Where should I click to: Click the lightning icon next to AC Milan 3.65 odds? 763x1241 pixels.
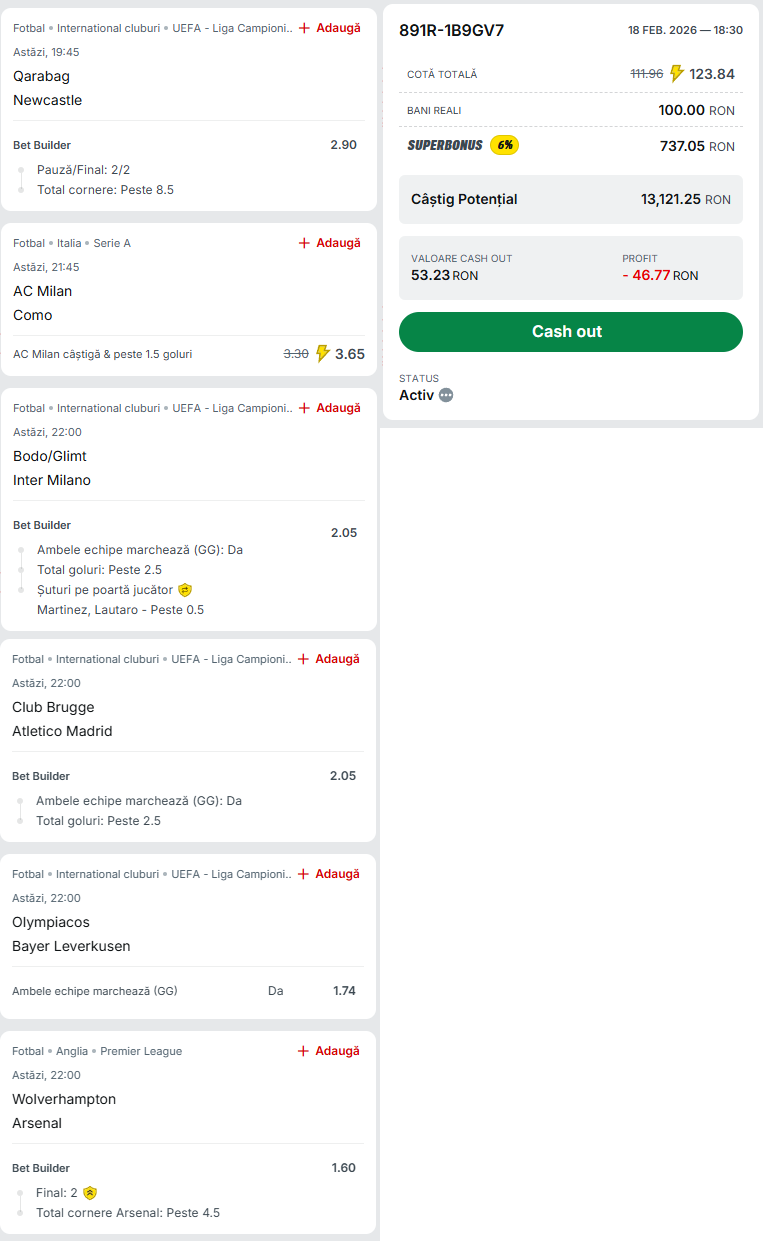(322, 353)
